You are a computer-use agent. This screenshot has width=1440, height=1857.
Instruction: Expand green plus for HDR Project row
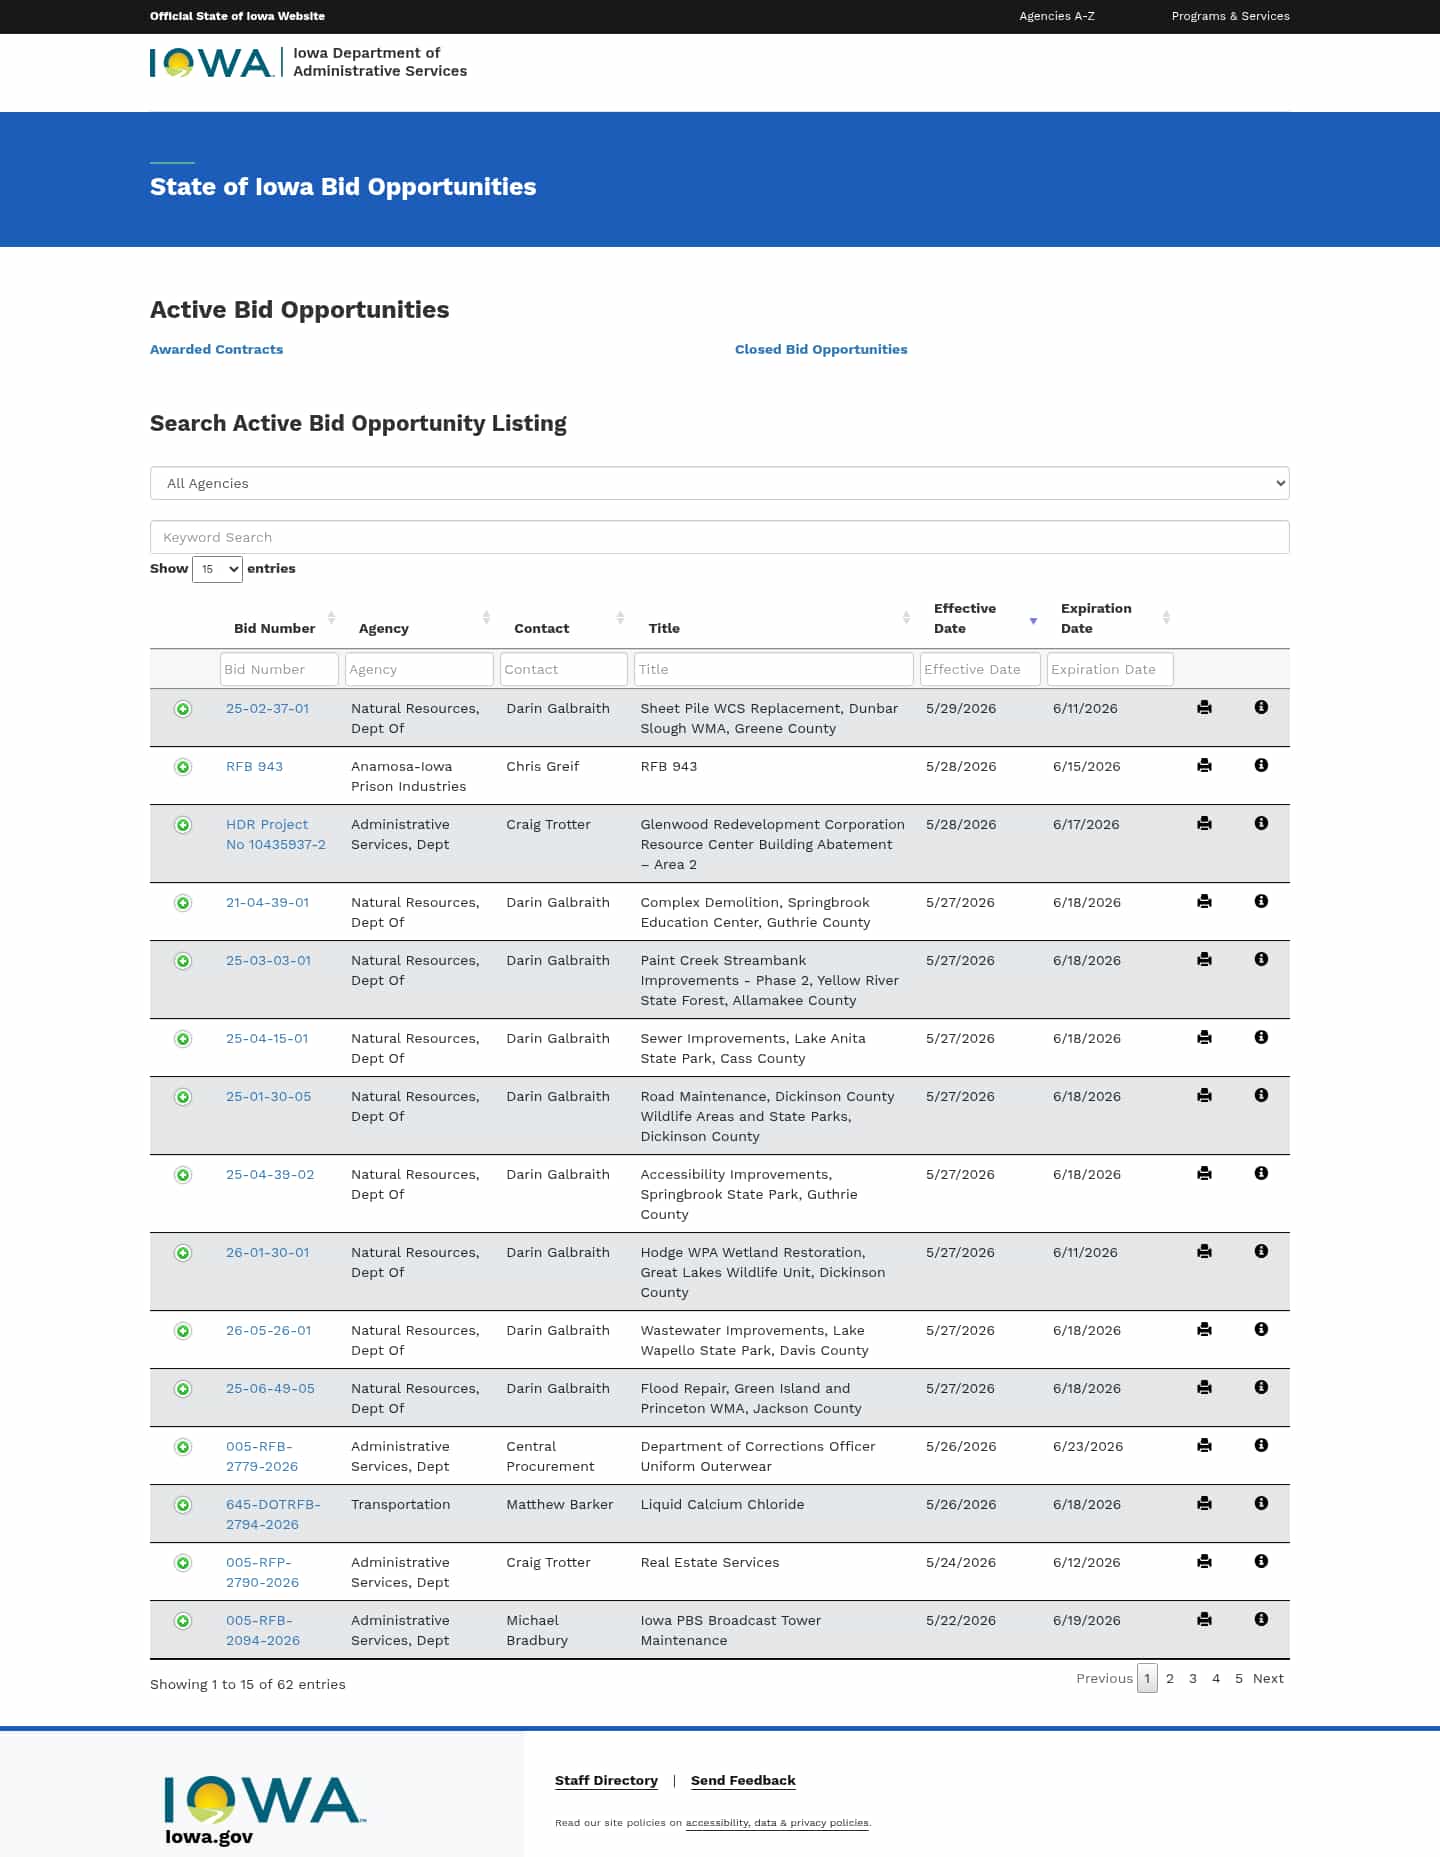183,825
